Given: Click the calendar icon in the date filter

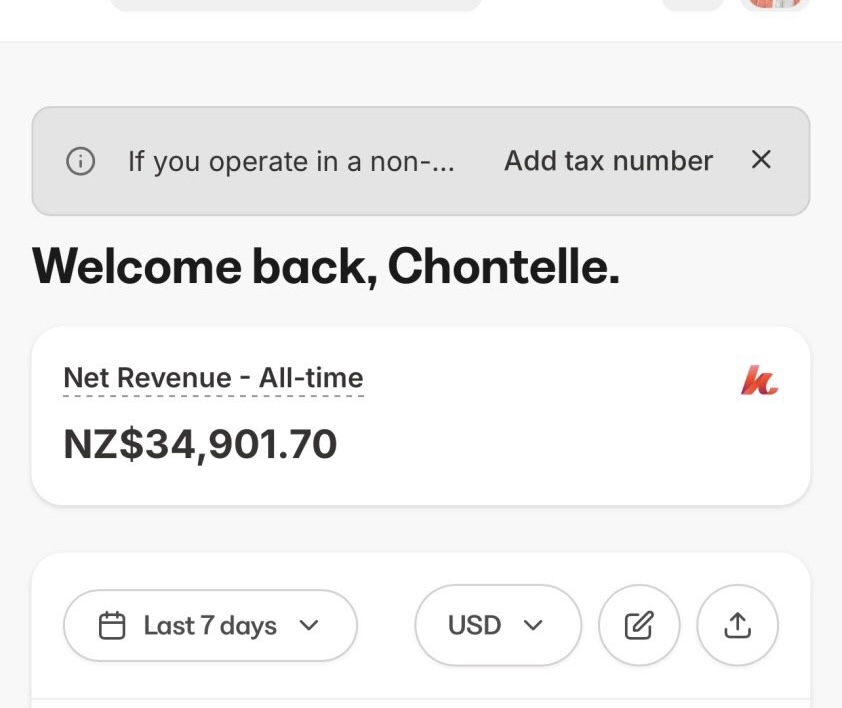Looking at the screenshot, I should point(112,626).
